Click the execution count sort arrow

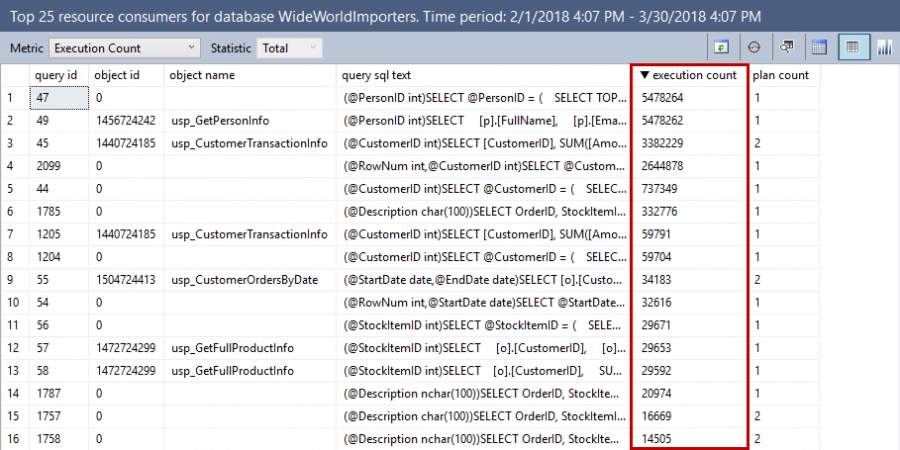click(x=644, y=75)
